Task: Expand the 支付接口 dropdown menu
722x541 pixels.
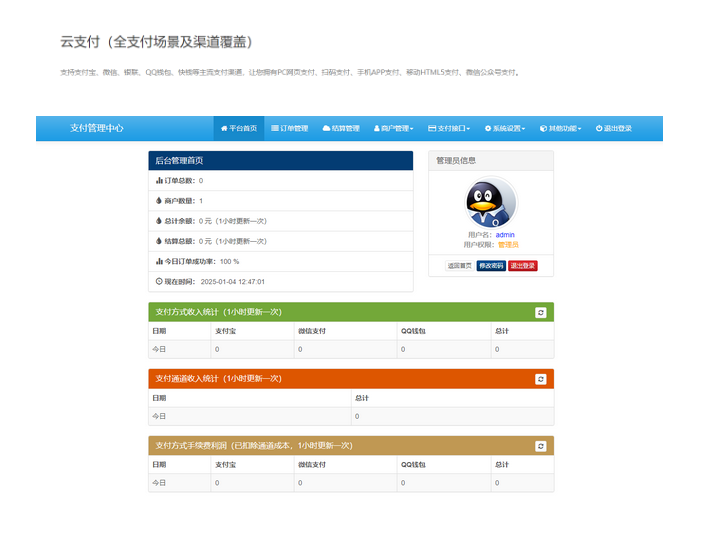Action: 448,128
